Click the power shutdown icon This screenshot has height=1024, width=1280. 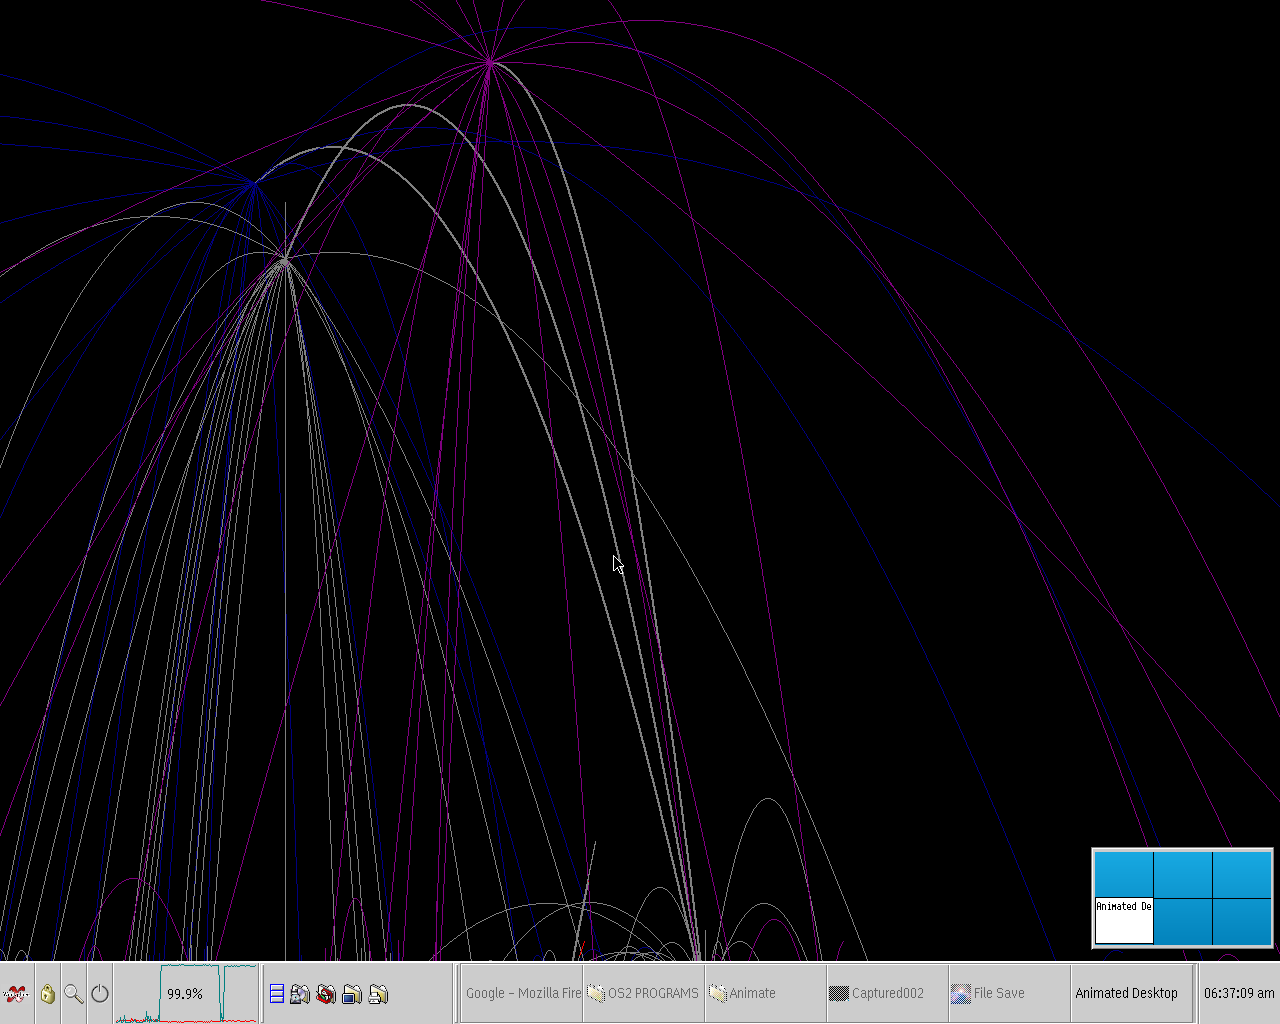pyautogui.click(x=100, y=994)
